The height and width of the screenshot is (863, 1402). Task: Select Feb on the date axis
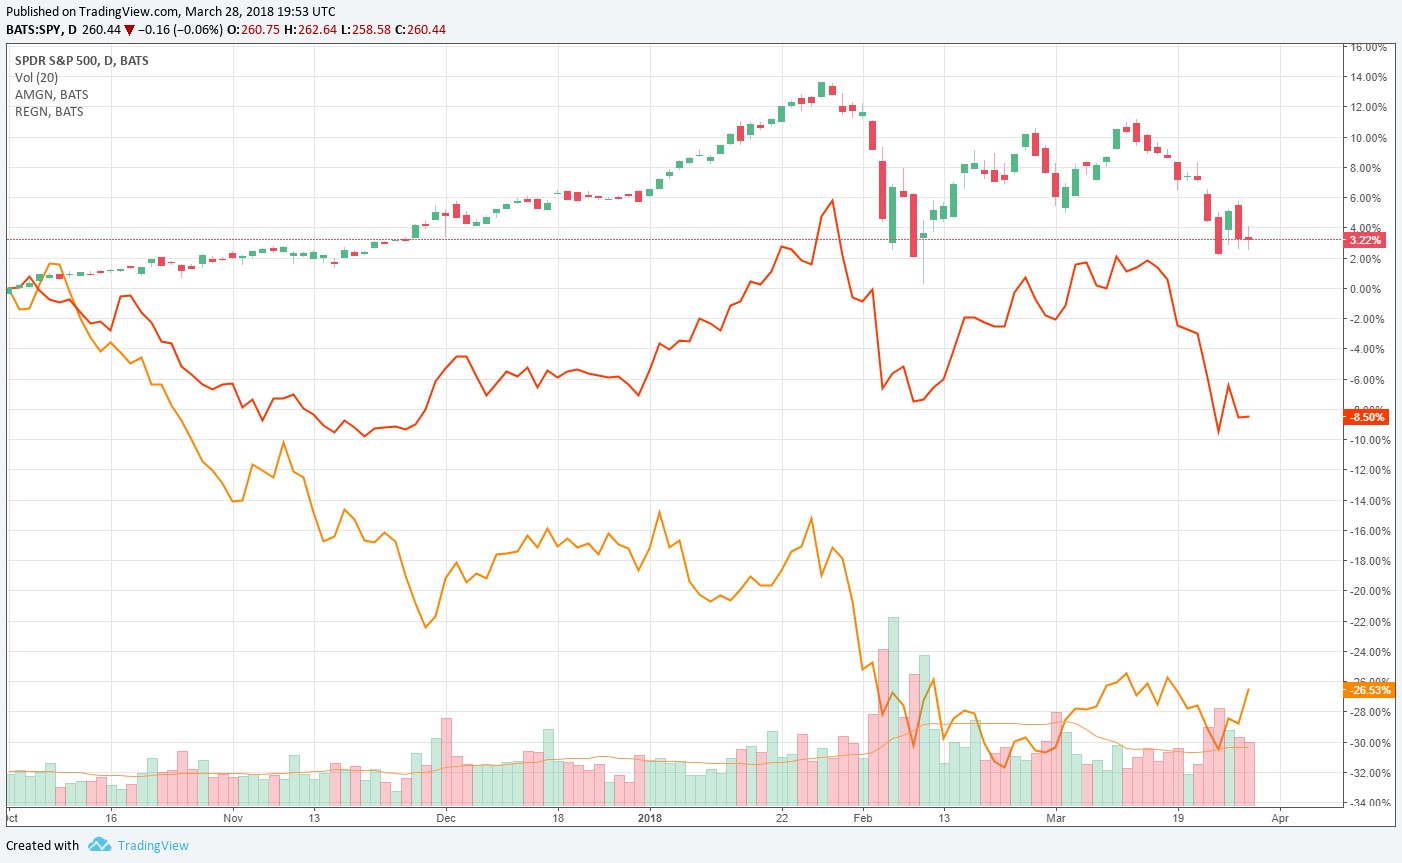(x=863, y=818)
